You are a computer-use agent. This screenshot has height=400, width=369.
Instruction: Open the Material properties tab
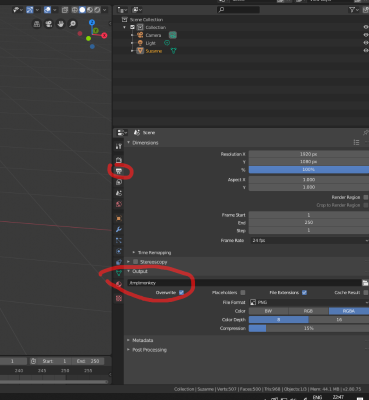[119, 284]
